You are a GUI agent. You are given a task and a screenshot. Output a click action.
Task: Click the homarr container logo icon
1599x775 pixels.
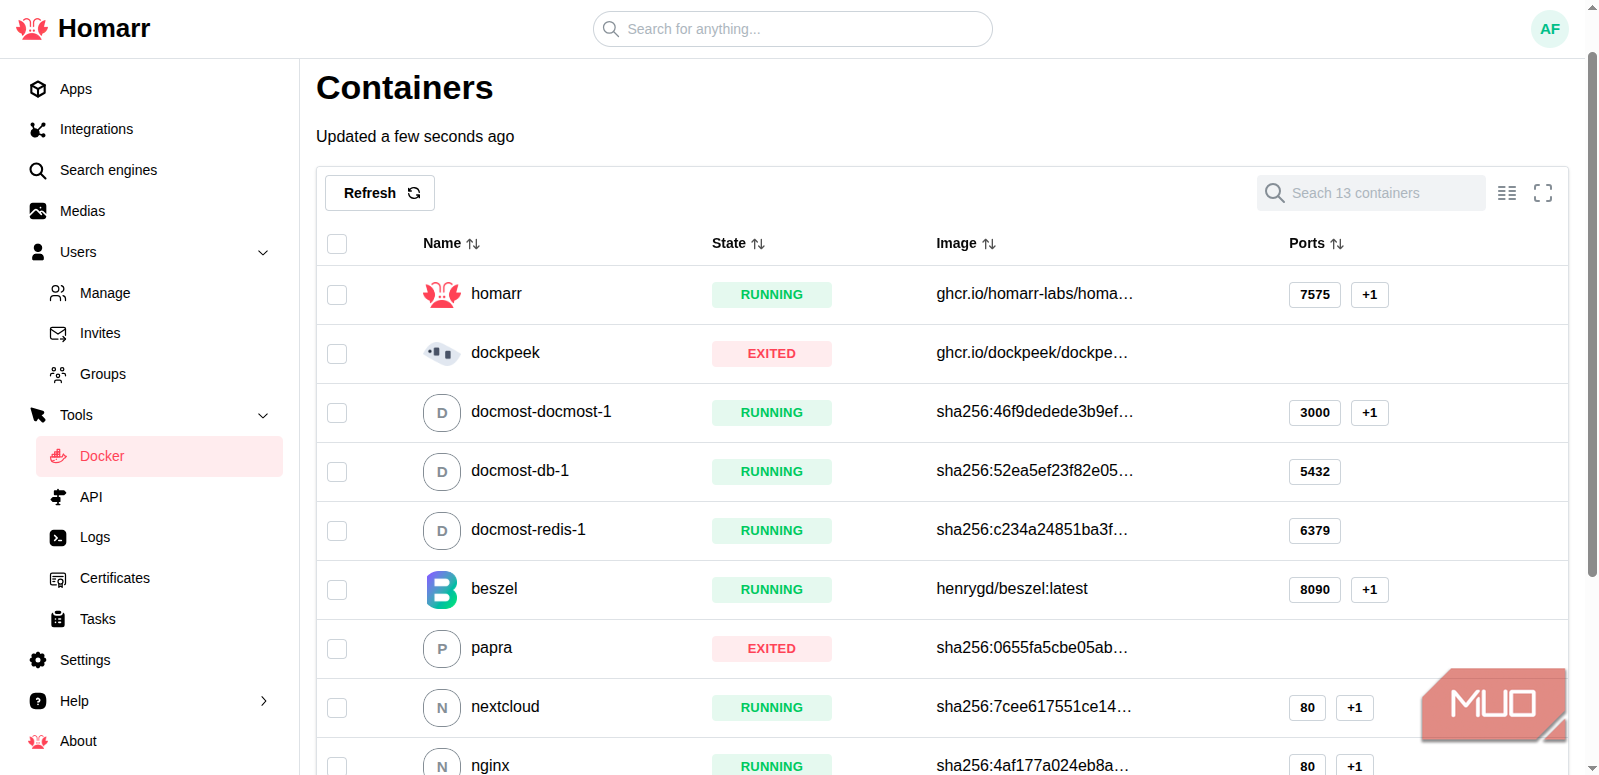[x=442, y=294]
